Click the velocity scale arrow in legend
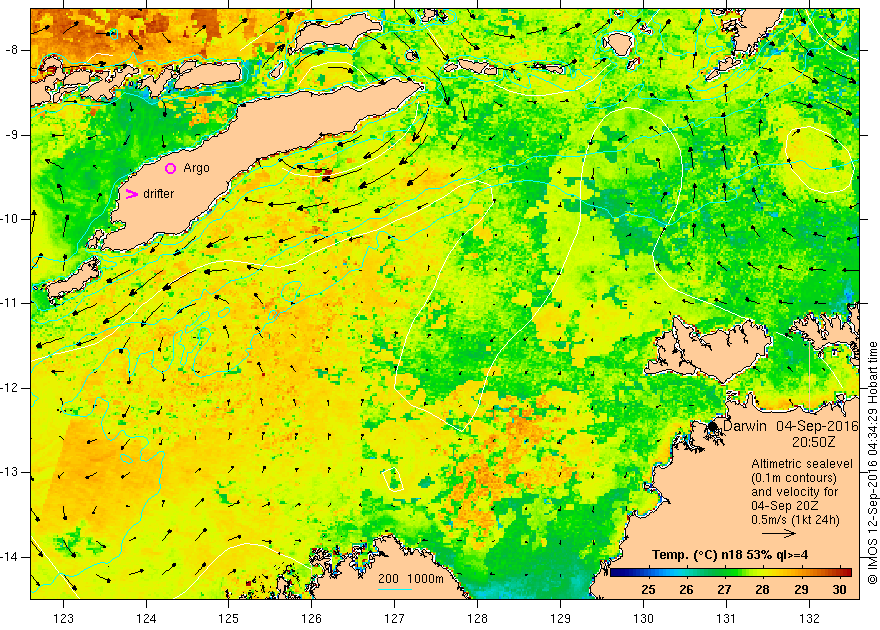This screenshot has width=880, height=630. point(779,534)
